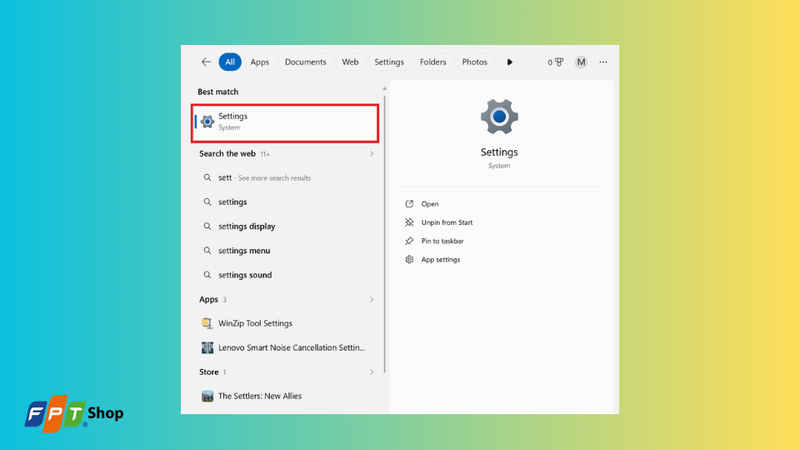Screen dimensions: 800x450
Task: Click the large Settings gear in preview pane
Action: pos(499,117)
